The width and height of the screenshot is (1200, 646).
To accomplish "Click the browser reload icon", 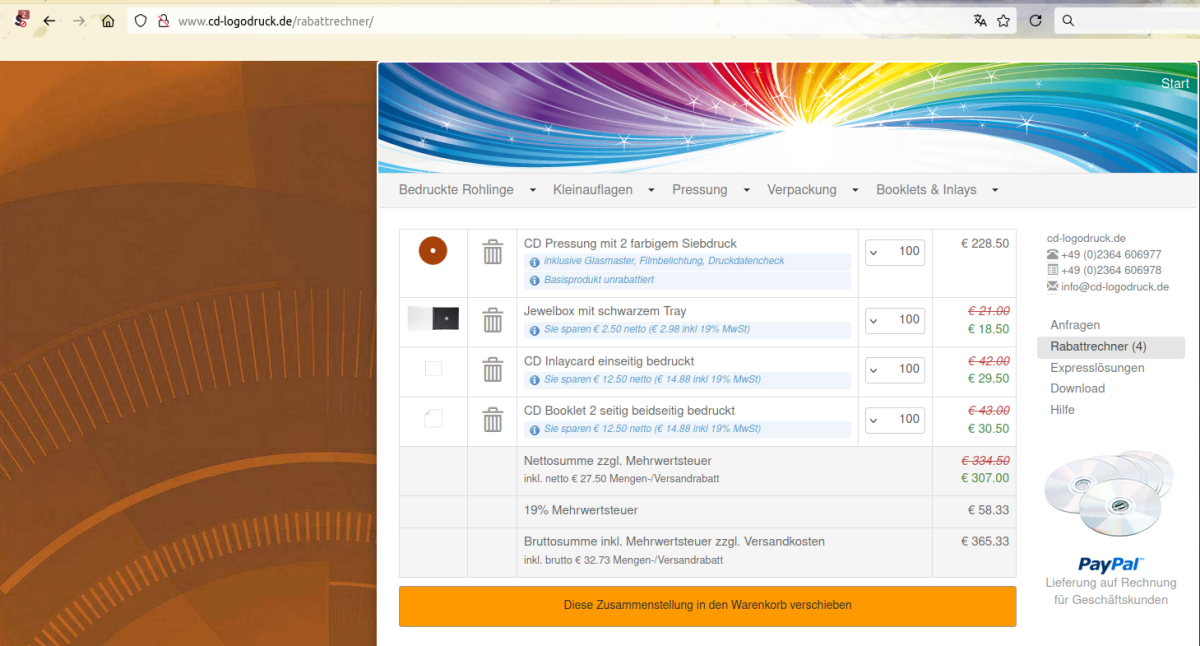I will (1035, 21).
